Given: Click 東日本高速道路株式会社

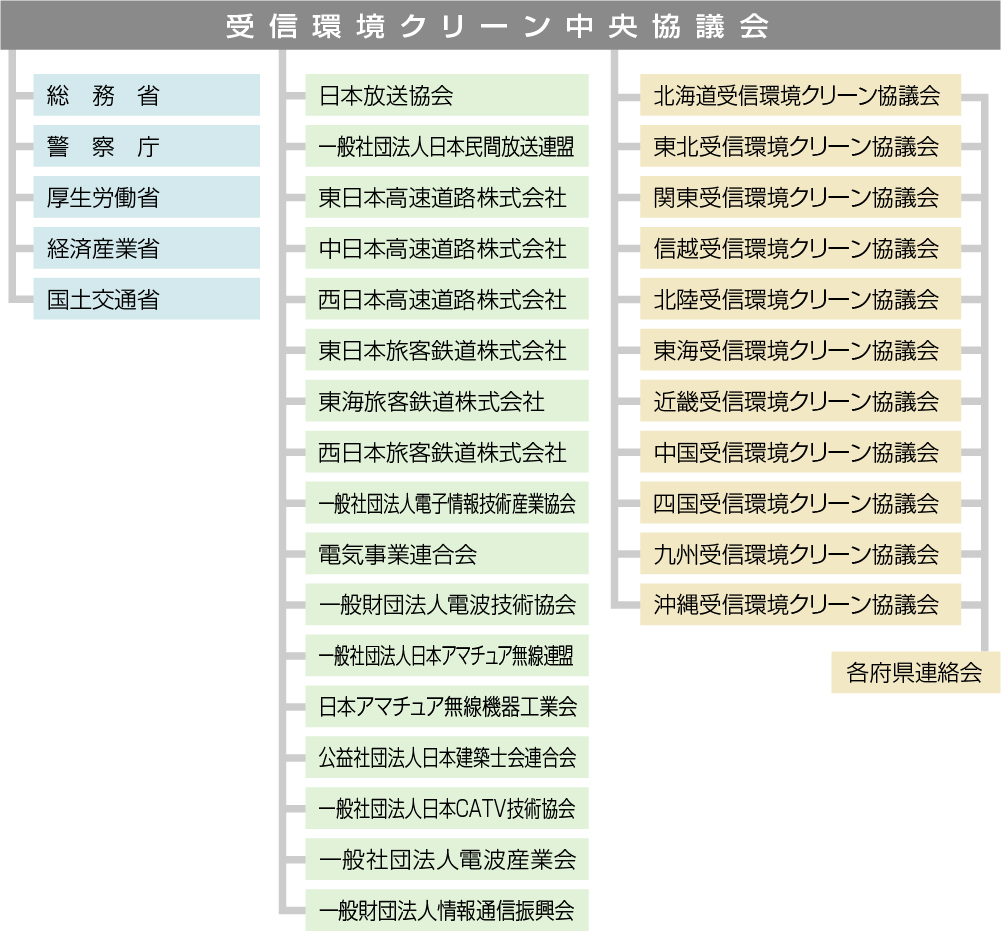Looking at the screenshot, I should (447, 197).
